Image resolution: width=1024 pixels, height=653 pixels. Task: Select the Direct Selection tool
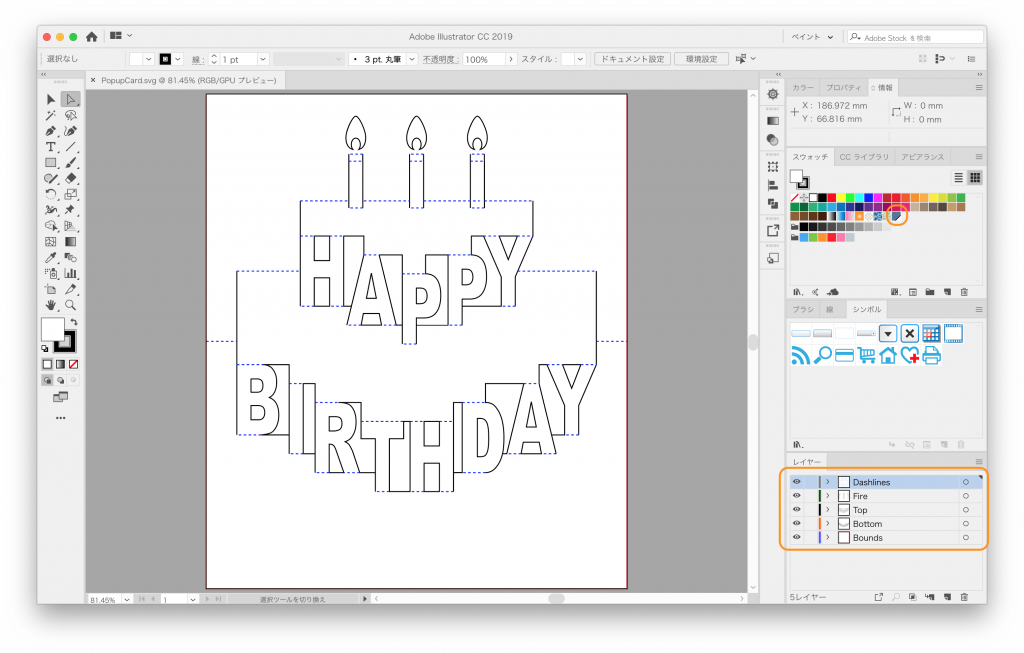[x=70, y=99]
